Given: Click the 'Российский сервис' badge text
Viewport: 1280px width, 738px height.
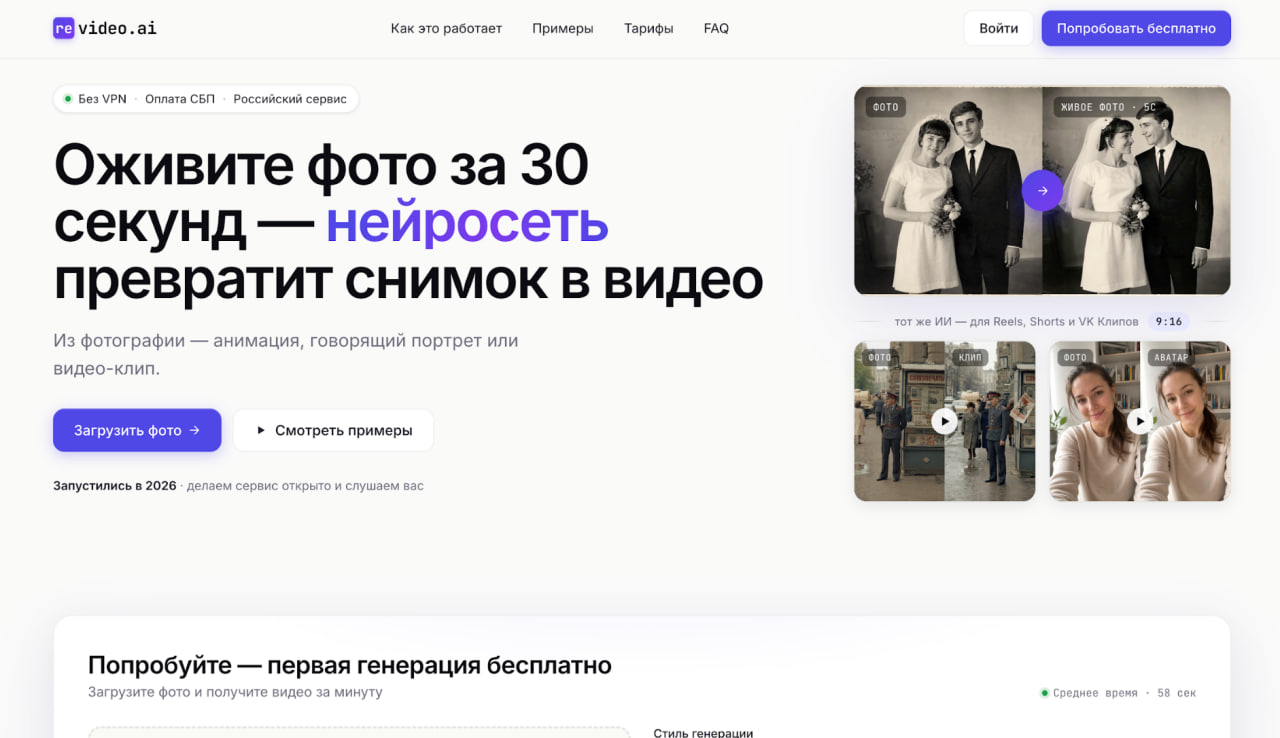Looking at the screenshot, I should [290, 99].
